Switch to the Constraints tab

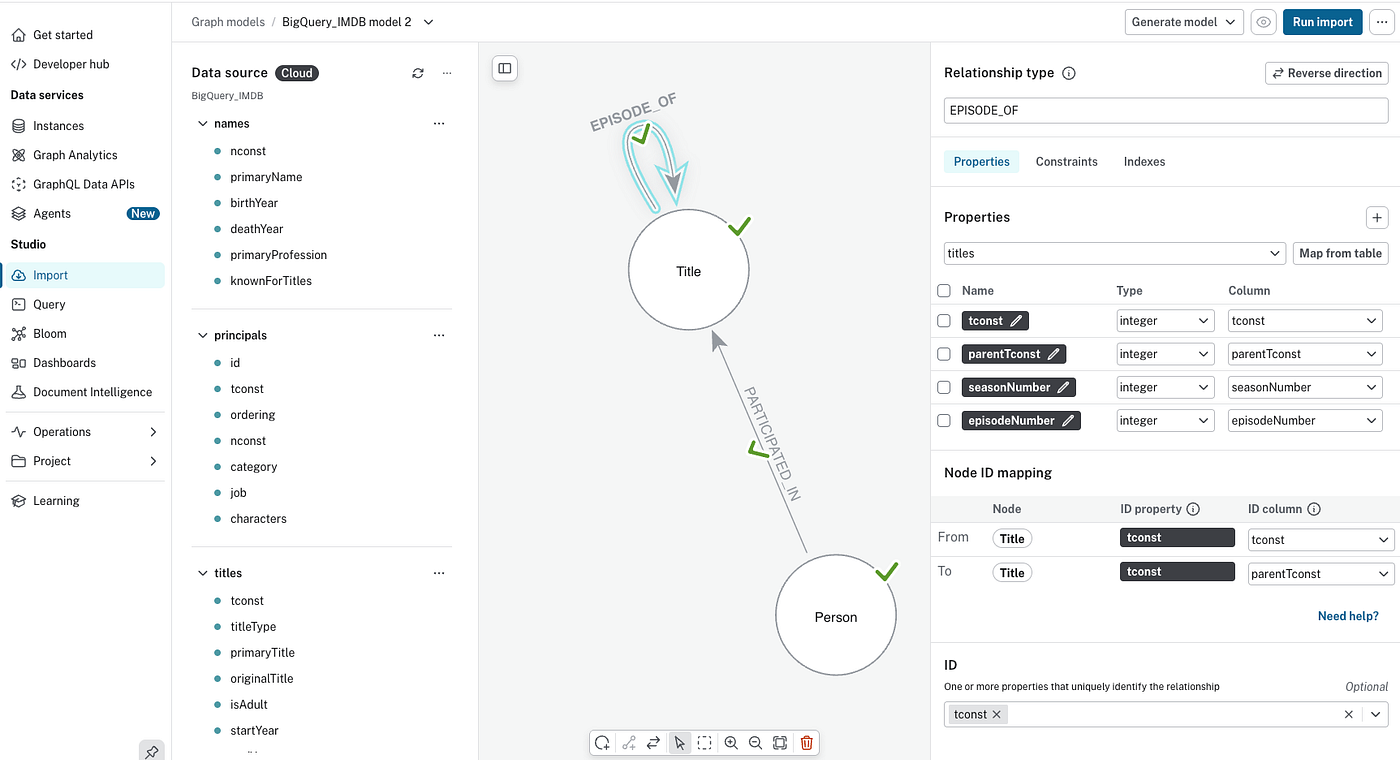(x=1066, y=162)
